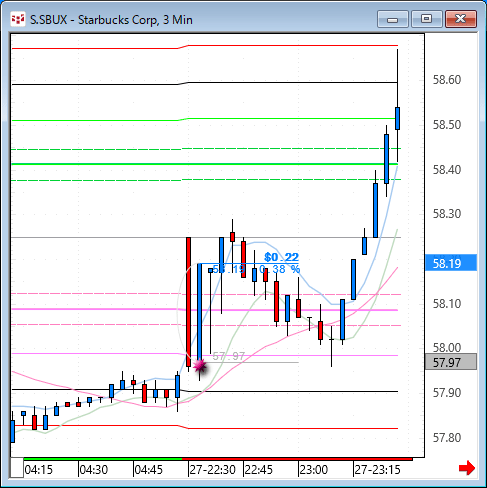Click the 04:45 time axis label
The width and height of the screenshot is (487, 488).
[x=149, y=470]
